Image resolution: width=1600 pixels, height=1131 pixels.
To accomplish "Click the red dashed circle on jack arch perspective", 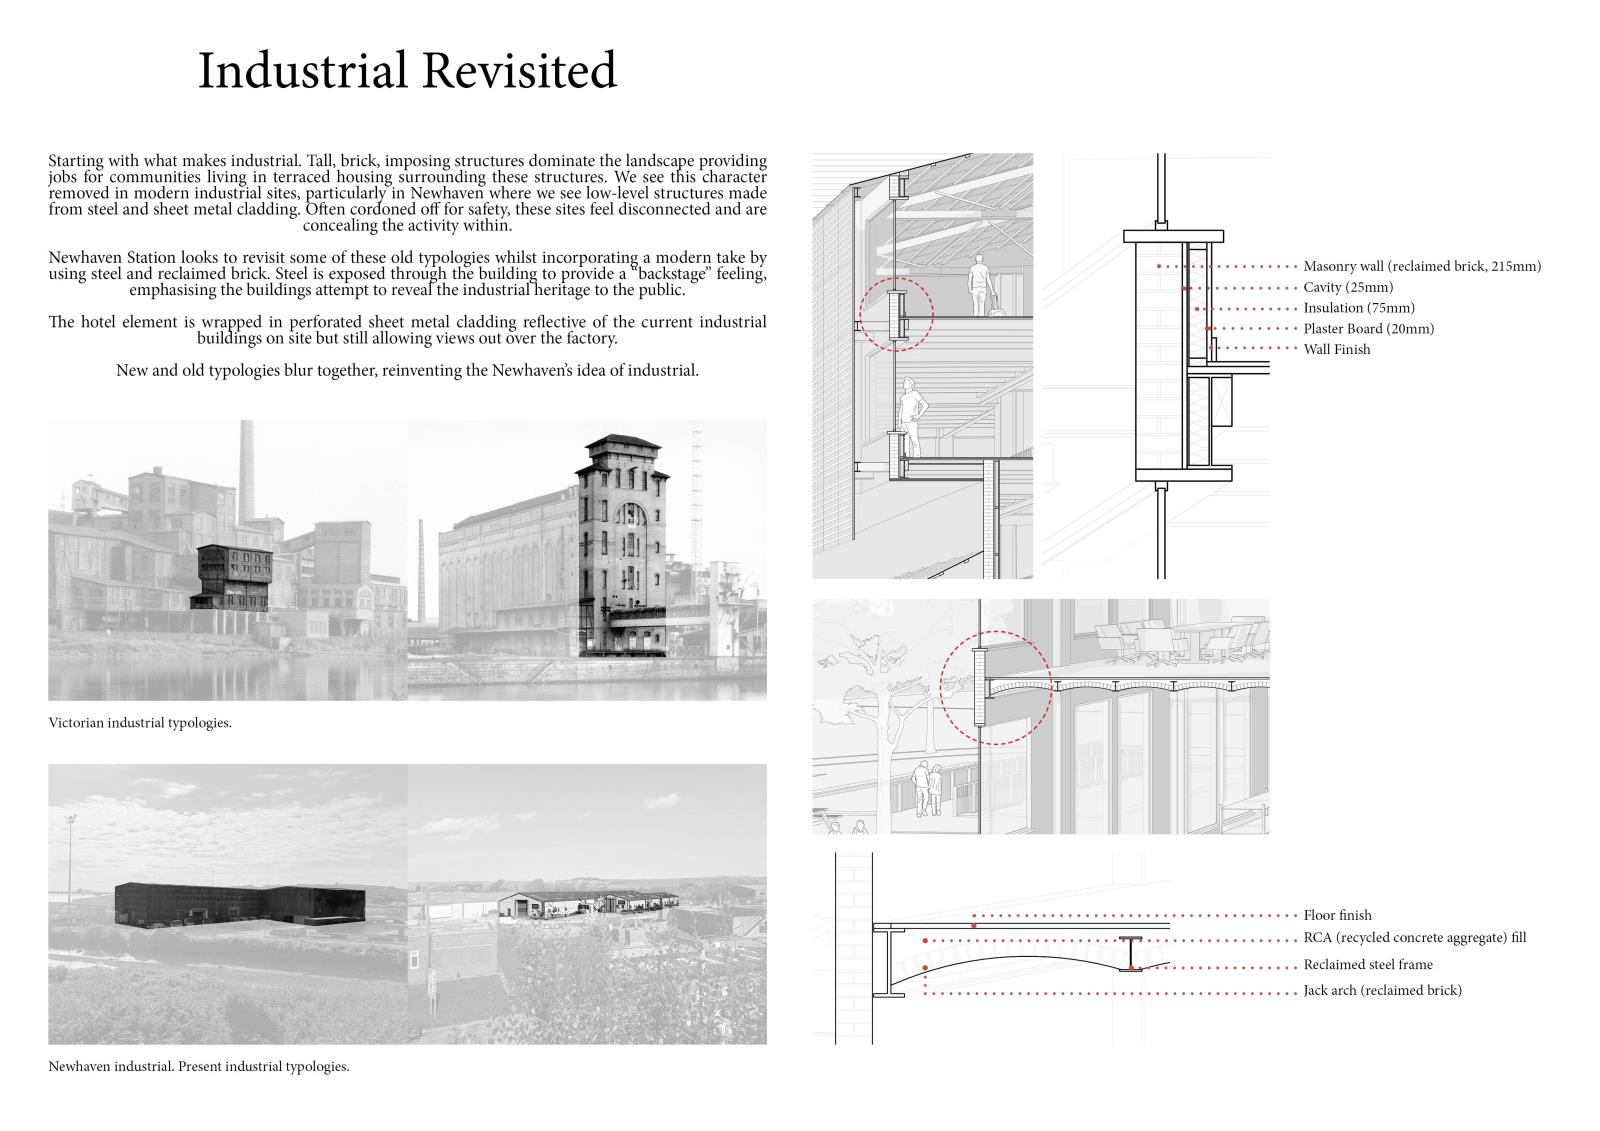I will click(994, 688).
